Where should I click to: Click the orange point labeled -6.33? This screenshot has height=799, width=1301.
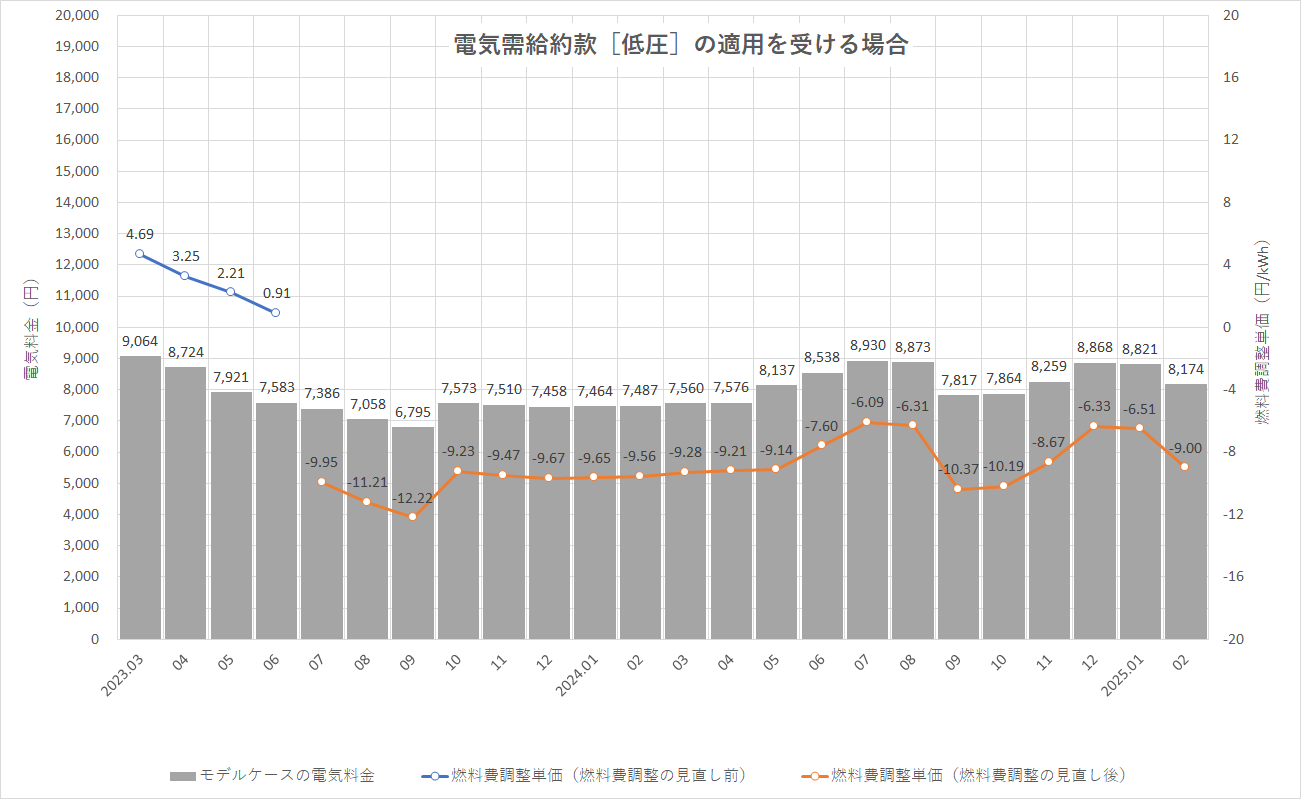click(x=1094, y=426)
